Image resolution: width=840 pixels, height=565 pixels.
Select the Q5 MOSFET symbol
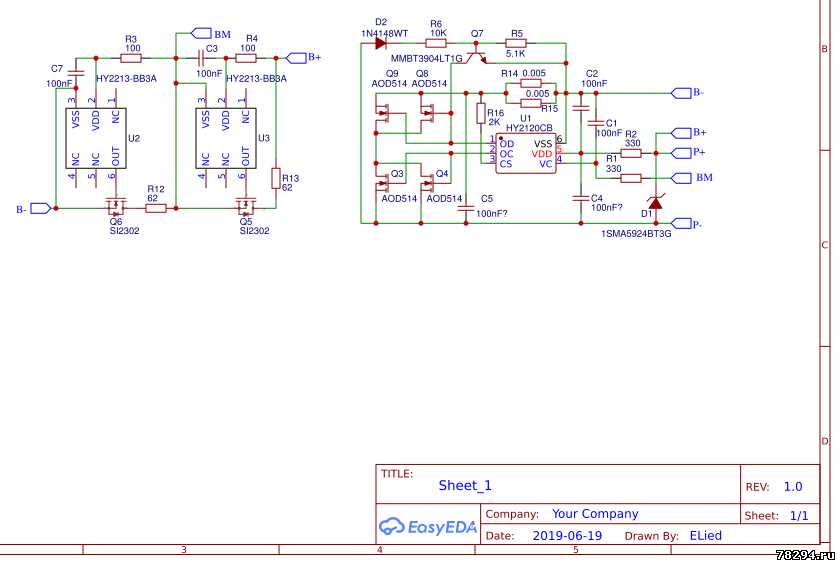[245, 204]
